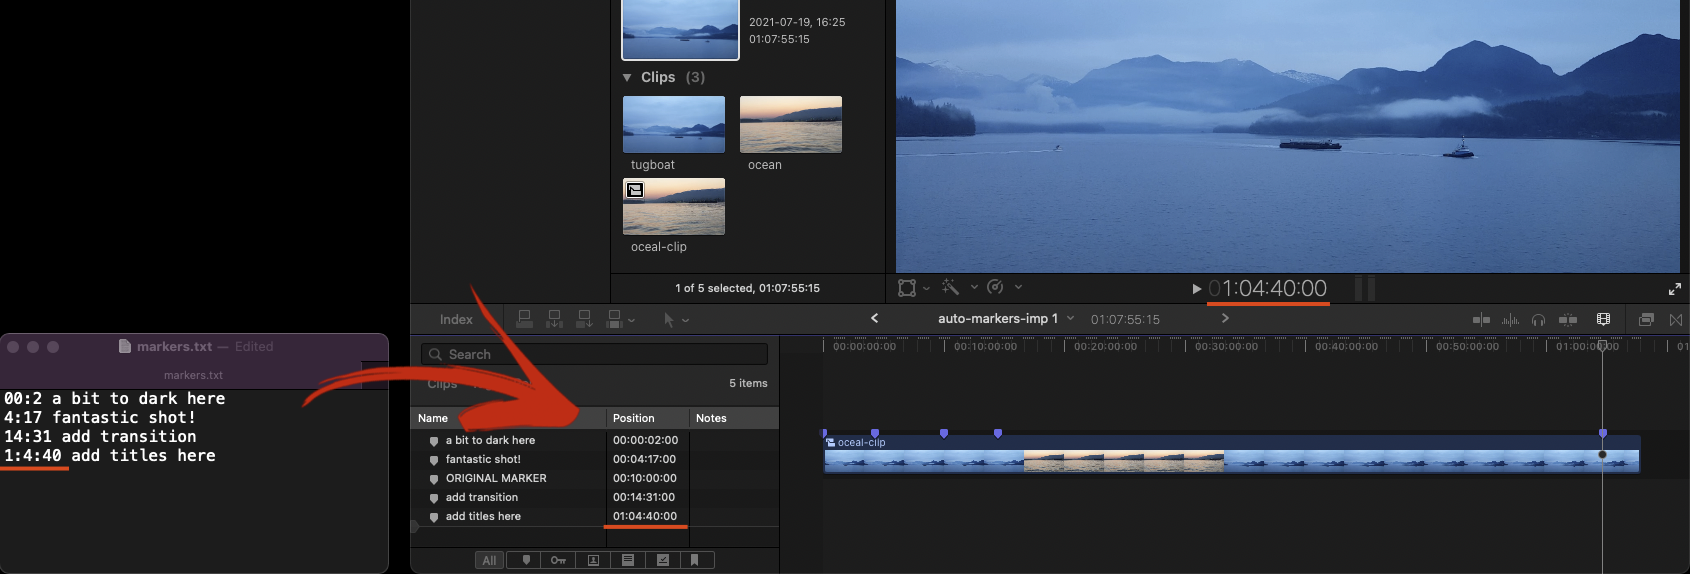
Task: Click the retime speedometer icon
Action: tap(995, 287)
